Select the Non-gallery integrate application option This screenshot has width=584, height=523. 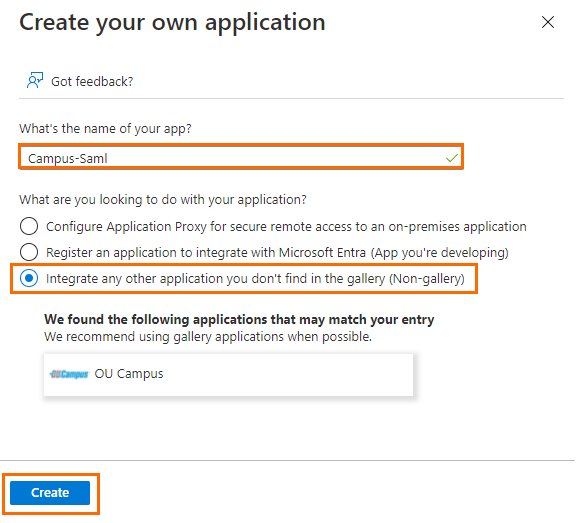29,279
